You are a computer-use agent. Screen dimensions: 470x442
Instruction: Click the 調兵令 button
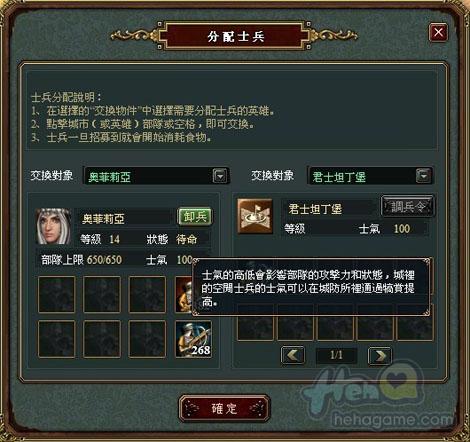click(407, 207)
